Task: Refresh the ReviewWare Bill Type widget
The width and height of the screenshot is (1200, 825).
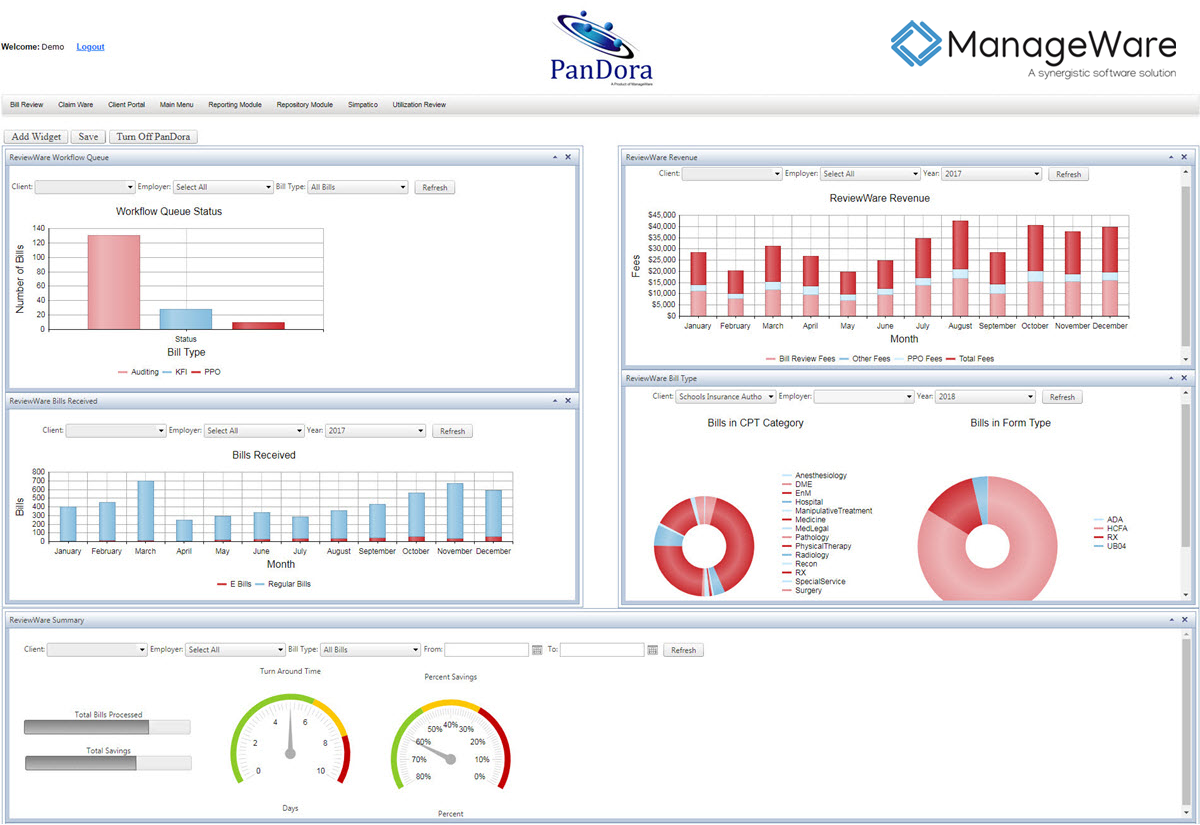Action: point(1062,397)
